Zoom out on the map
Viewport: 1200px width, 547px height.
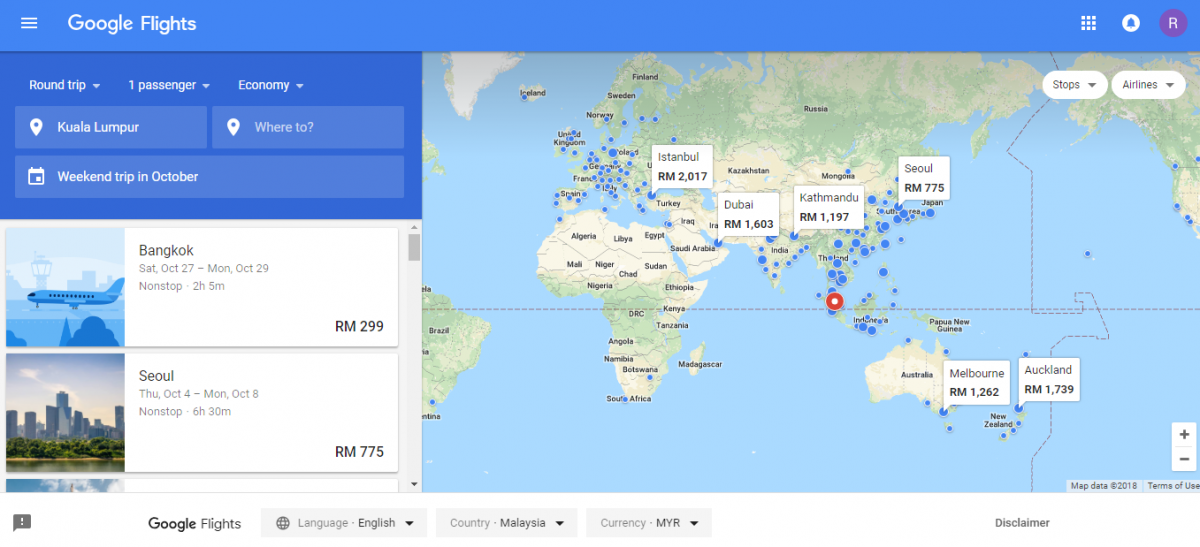coord(1185,458)
